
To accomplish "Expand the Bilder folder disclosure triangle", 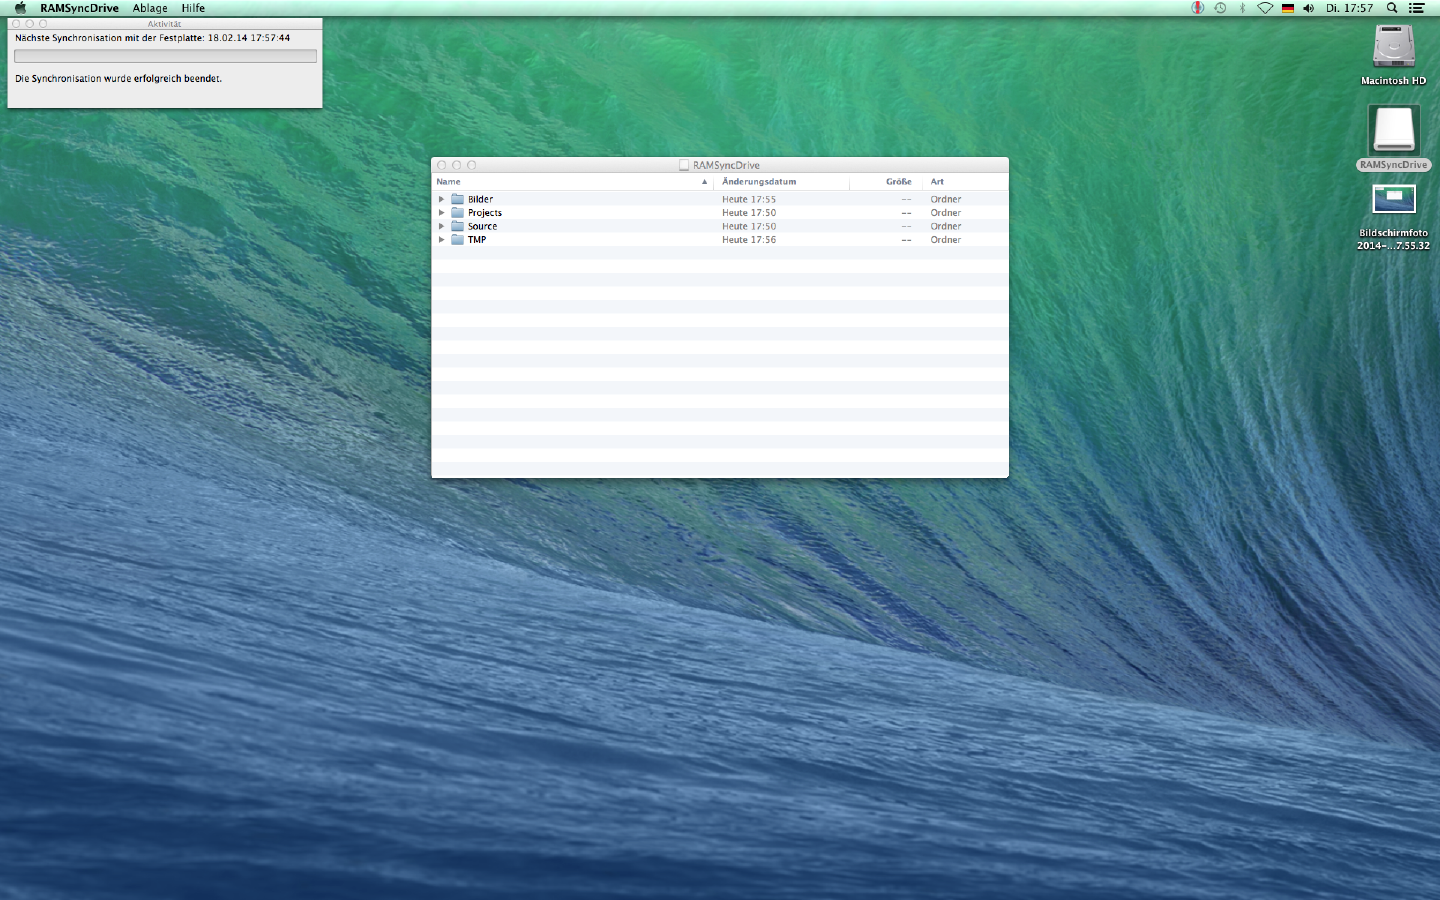I will [441, 199].
